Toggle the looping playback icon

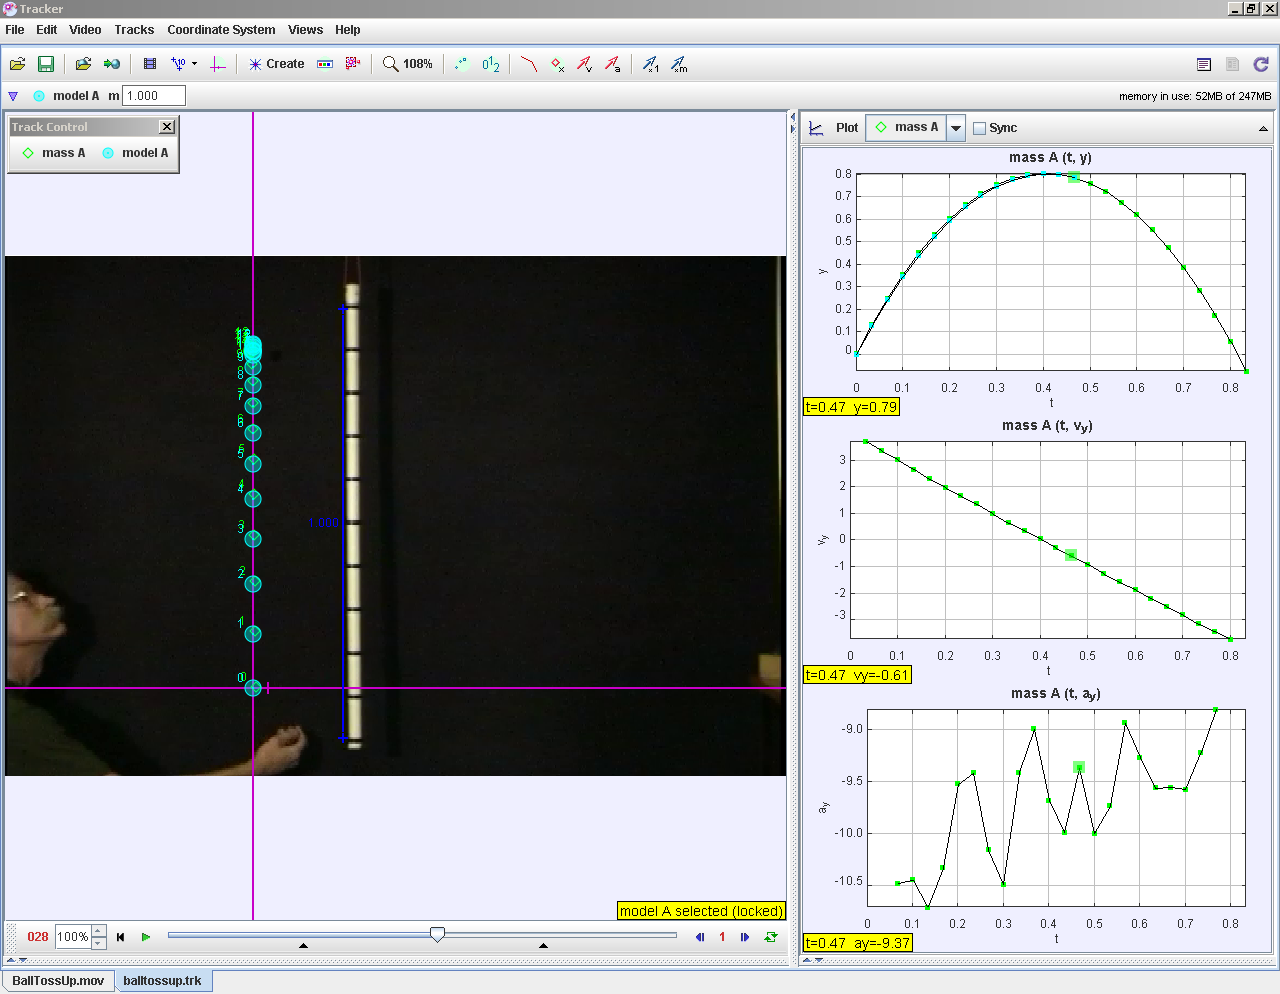point(771,937)
